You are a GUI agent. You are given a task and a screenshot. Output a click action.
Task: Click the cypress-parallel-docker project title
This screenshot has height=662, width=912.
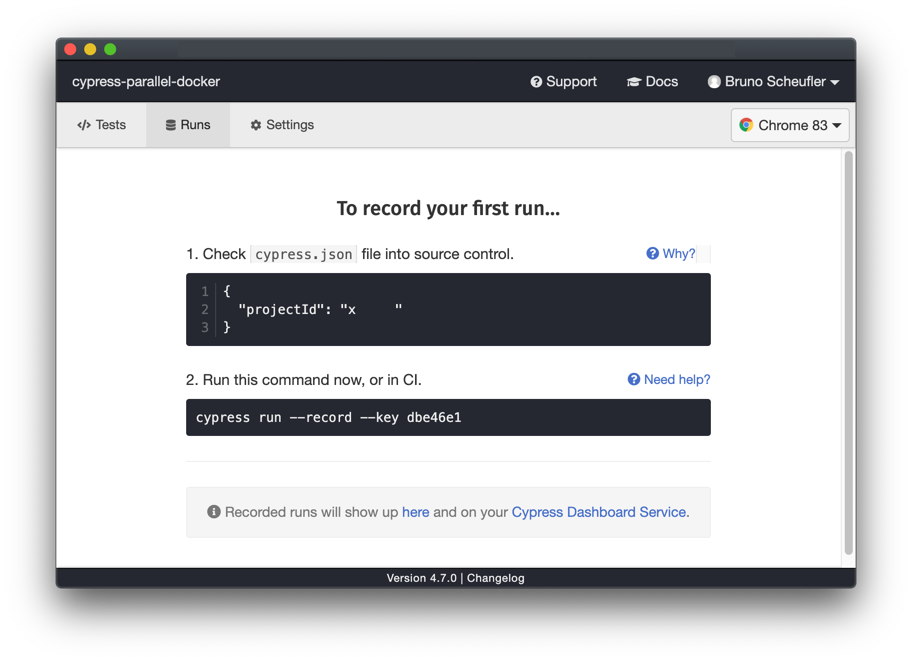pos(146,82)
